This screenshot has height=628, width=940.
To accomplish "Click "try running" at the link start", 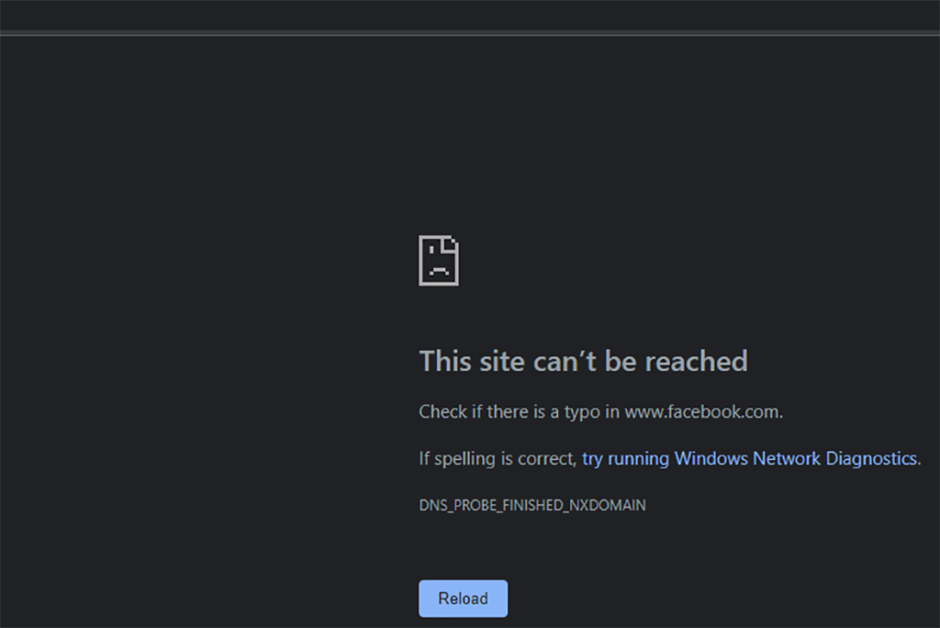I will pos(625,459).
